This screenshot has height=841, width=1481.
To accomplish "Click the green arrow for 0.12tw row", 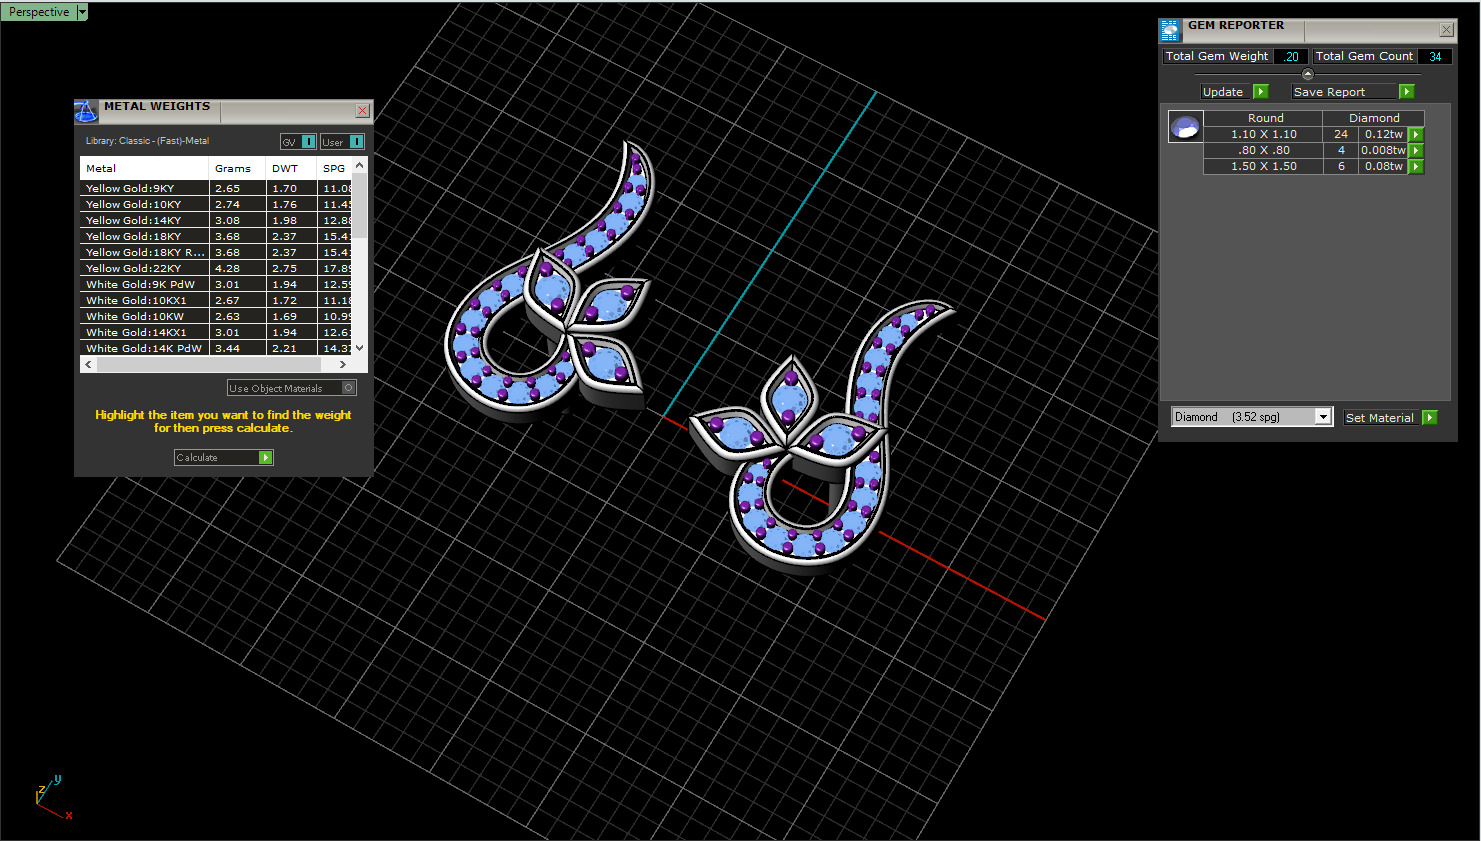I will pyautogui.click(x=1416, y=134).
